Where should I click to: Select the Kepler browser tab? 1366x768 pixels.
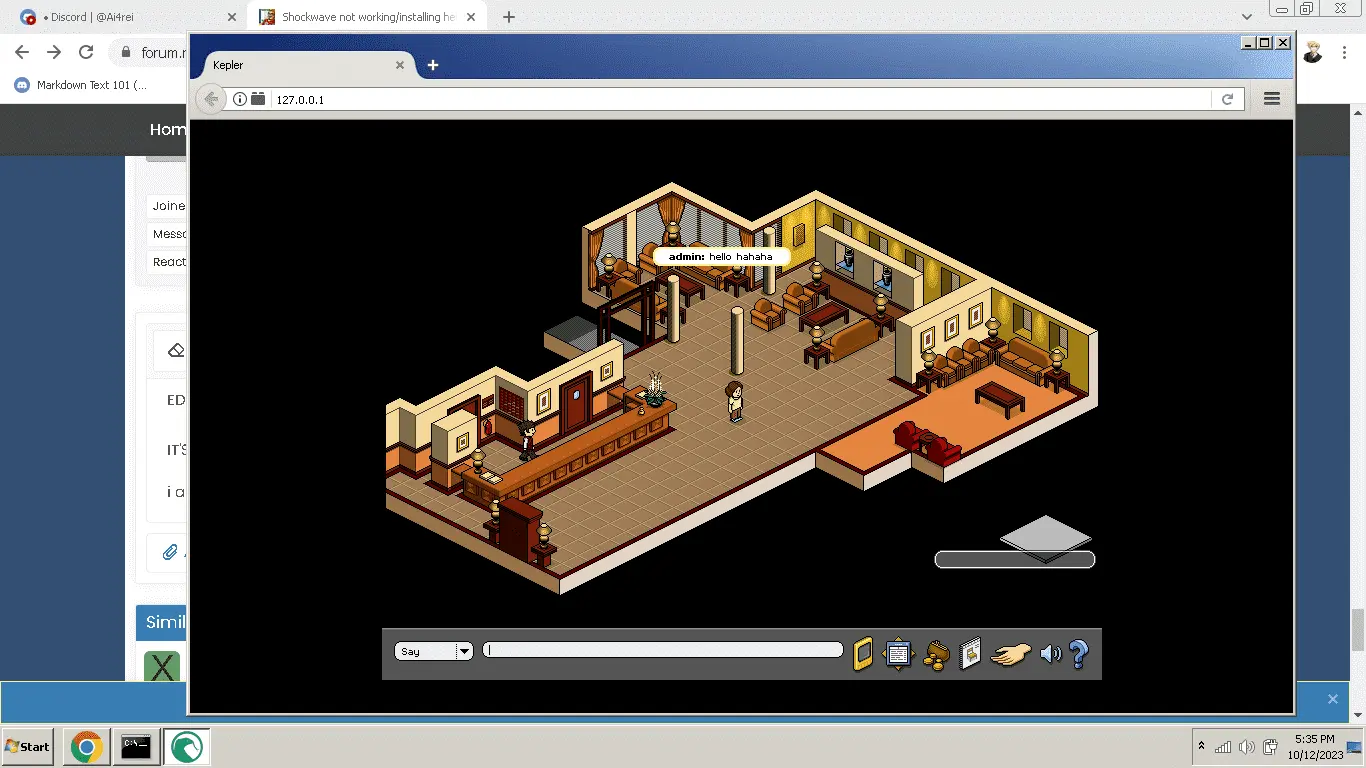305,65
